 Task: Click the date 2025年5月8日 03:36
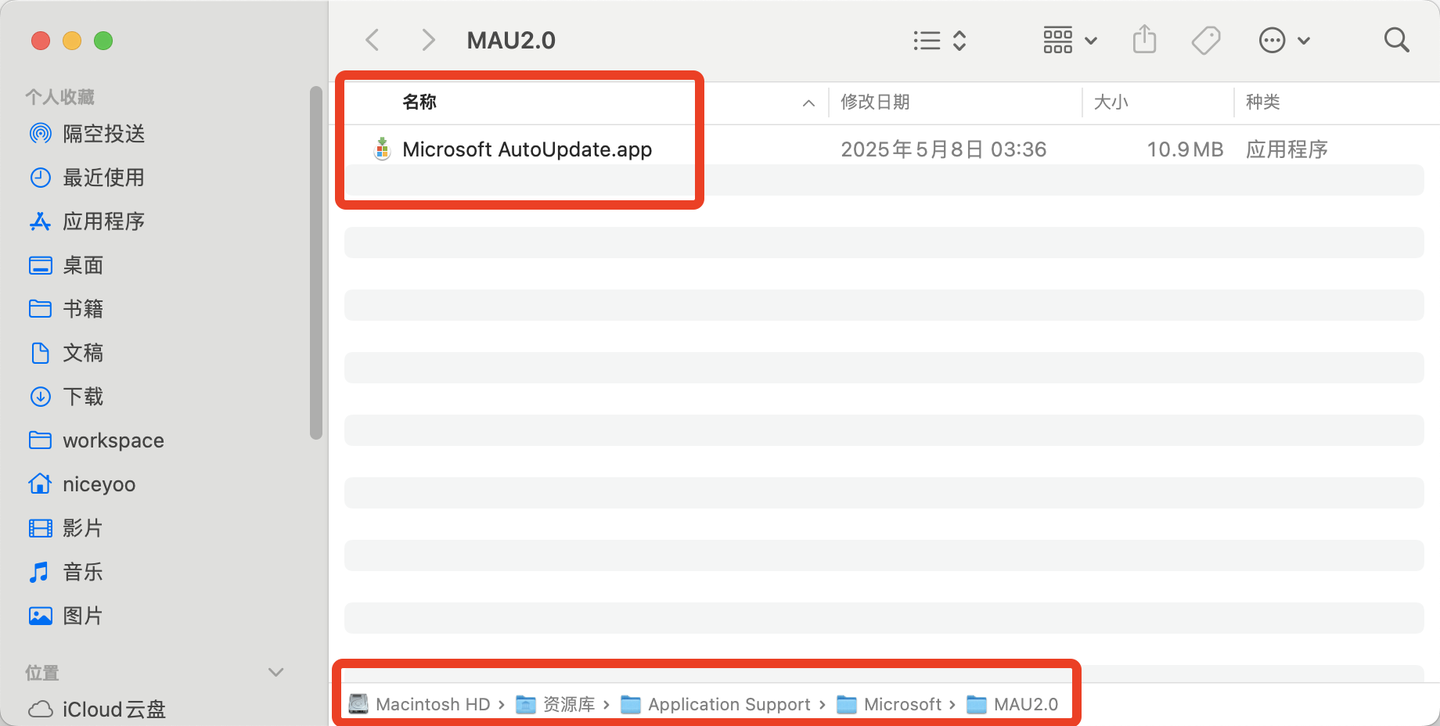coord(943,150)
